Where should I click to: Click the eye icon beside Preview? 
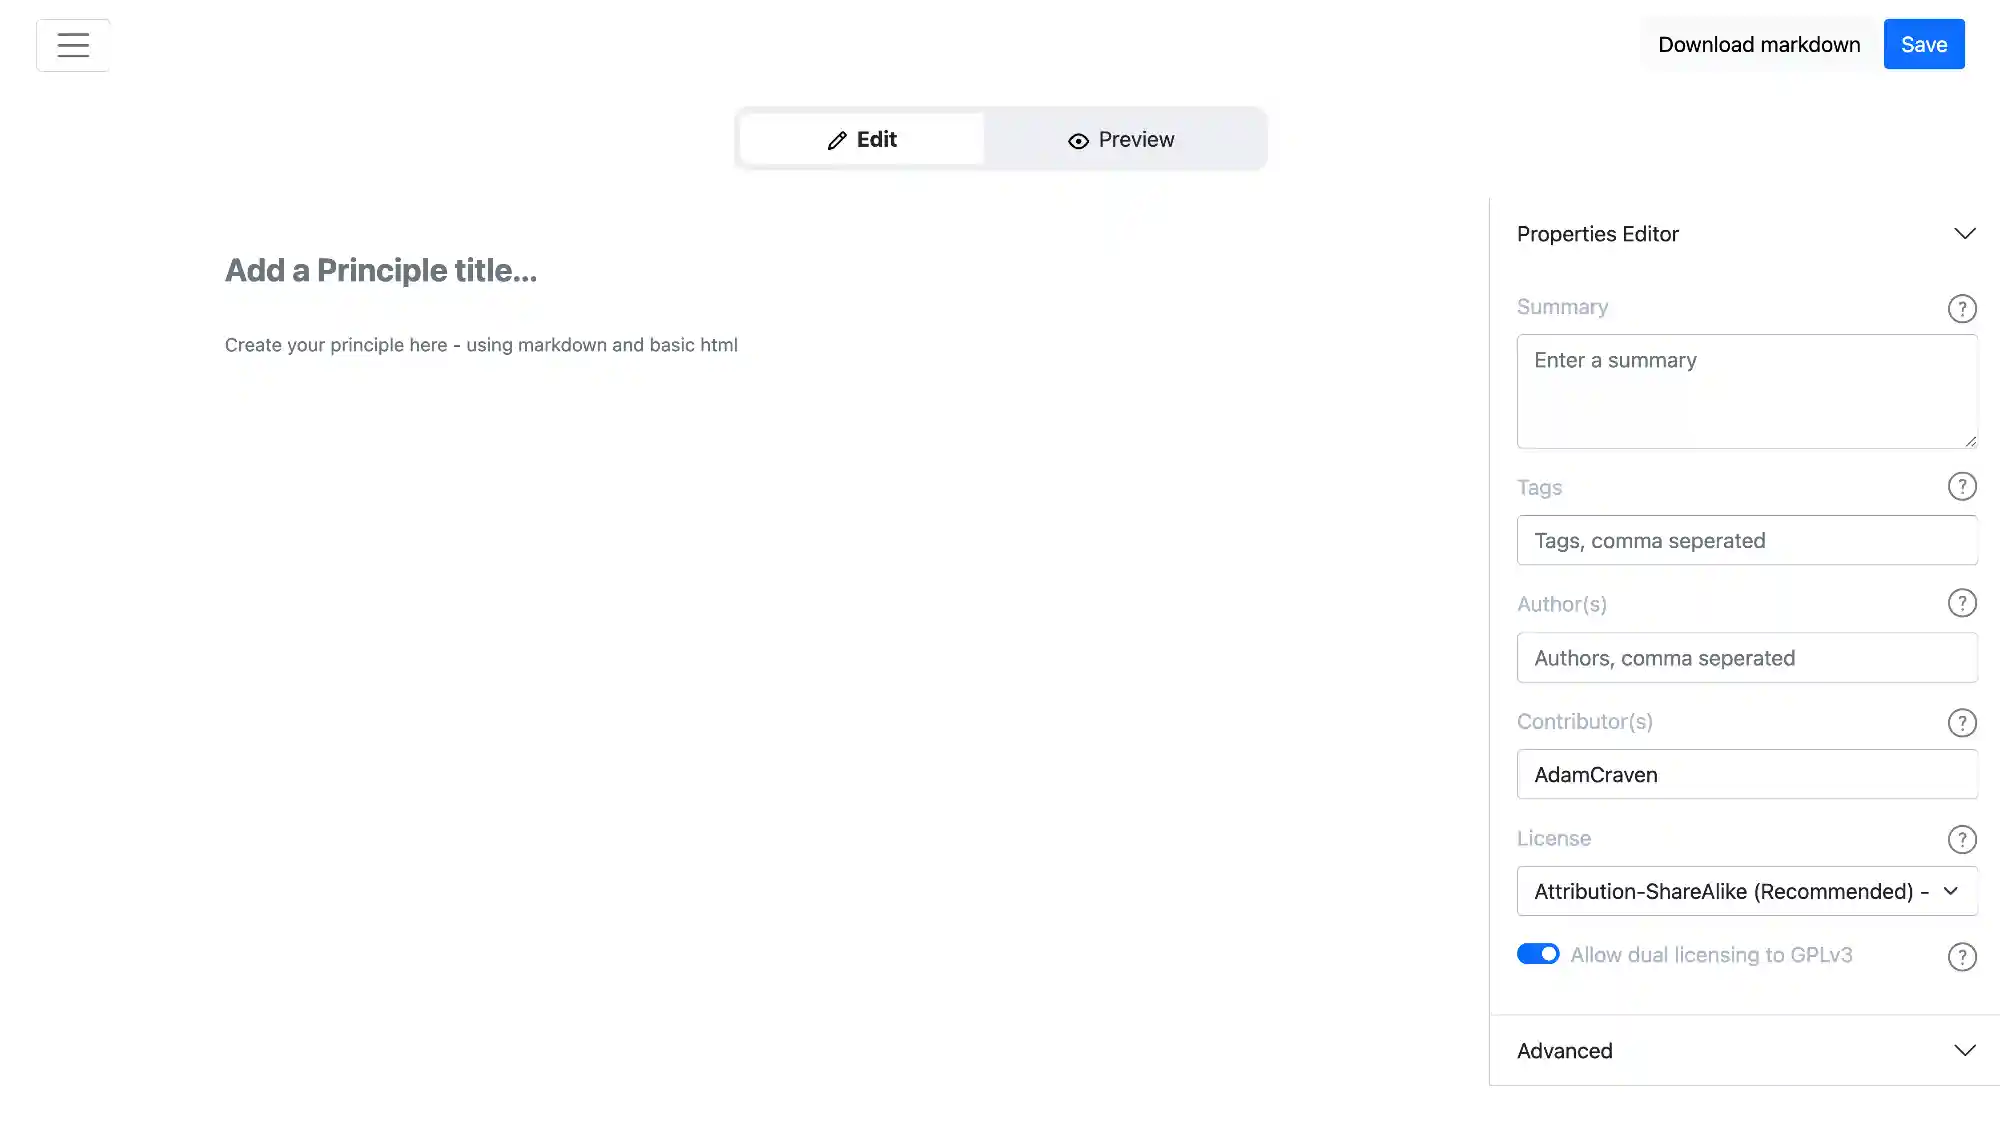point(1078,140)
